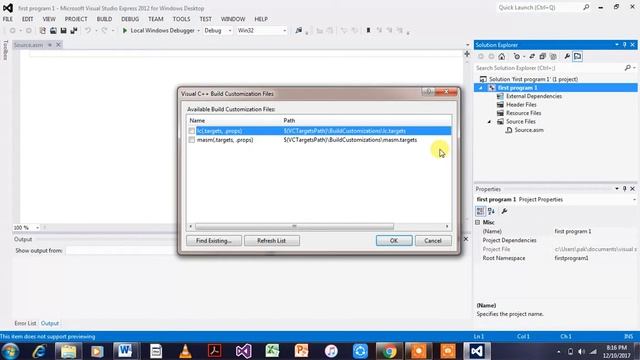This screenshot has width=640, height=360.
Task: Open the PROJECT menu
Action: coord(76,19)
